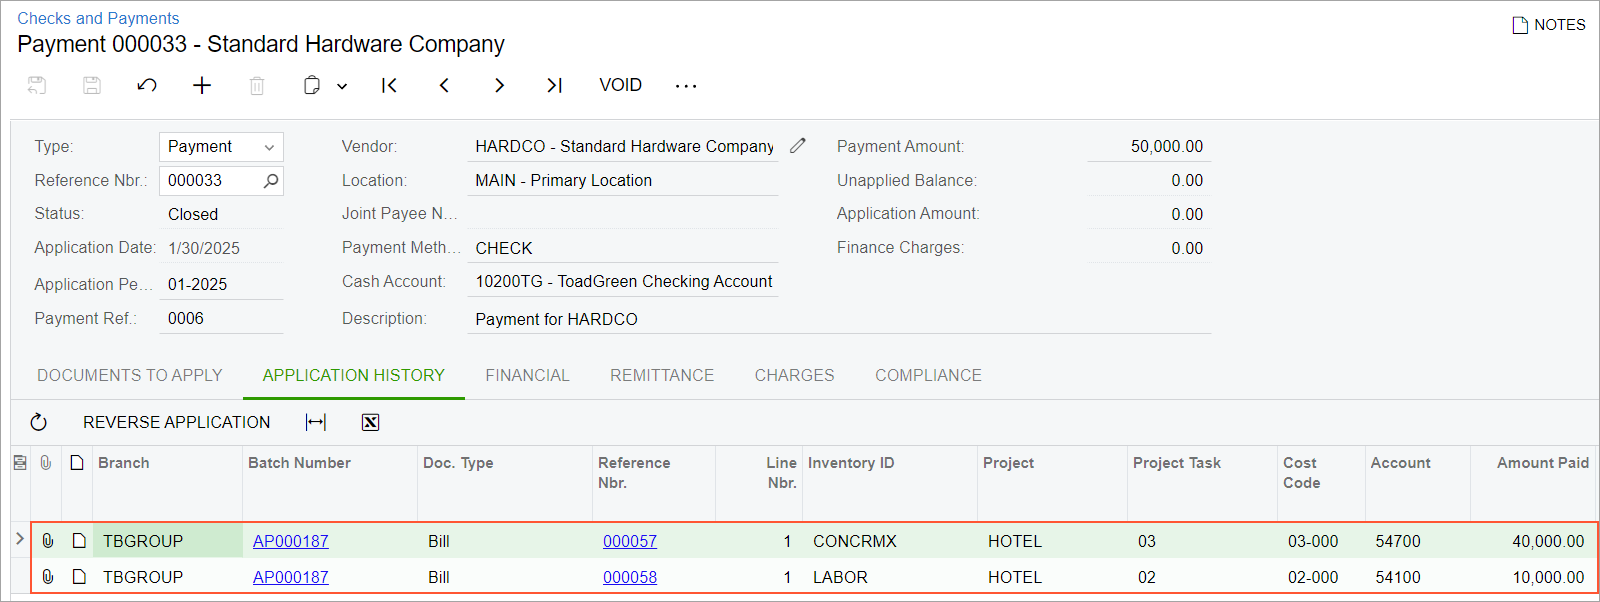The height and width of the screenshot is (602, 1600).
Task: Switch to Documents to Apply tab
Action: [x=130, y=375]
